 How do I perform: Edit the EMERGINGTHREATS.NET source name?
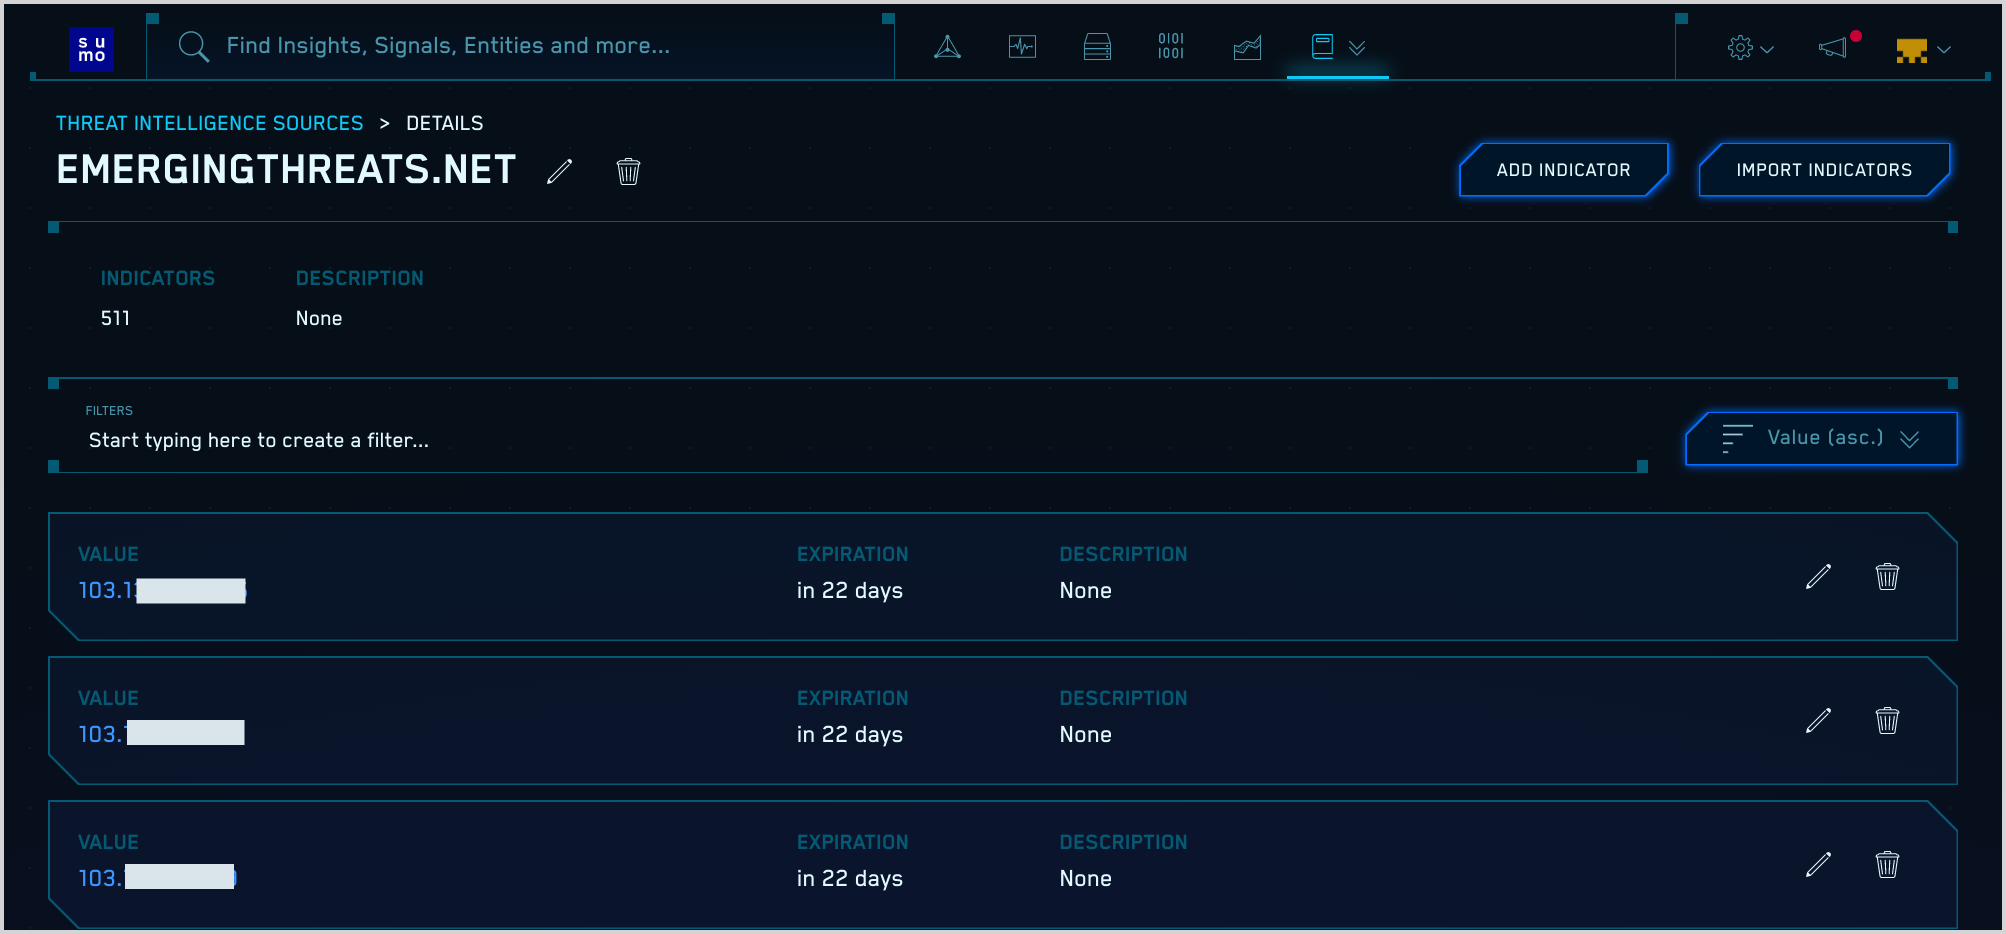tap(560, 172)
